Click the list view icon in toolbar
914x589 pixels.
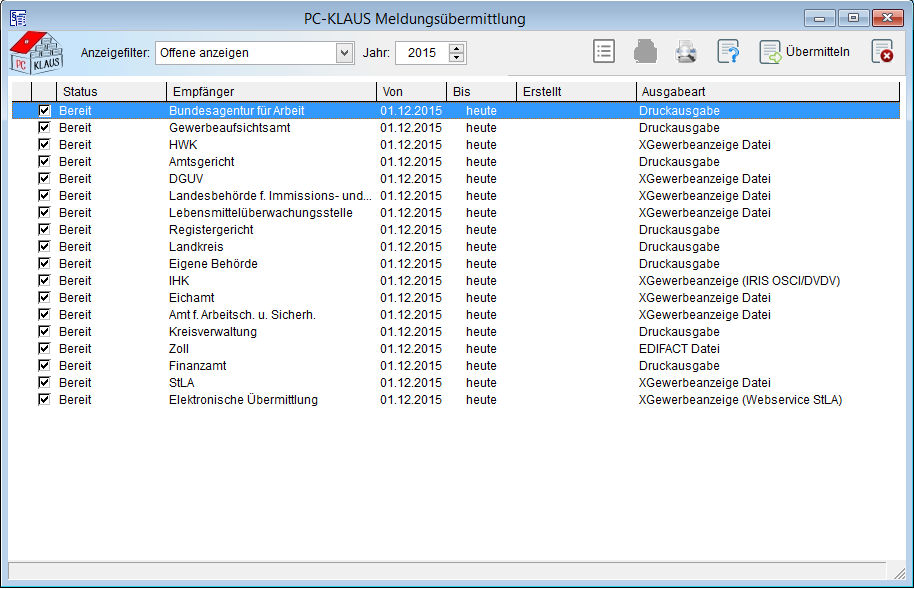[603, 52]
